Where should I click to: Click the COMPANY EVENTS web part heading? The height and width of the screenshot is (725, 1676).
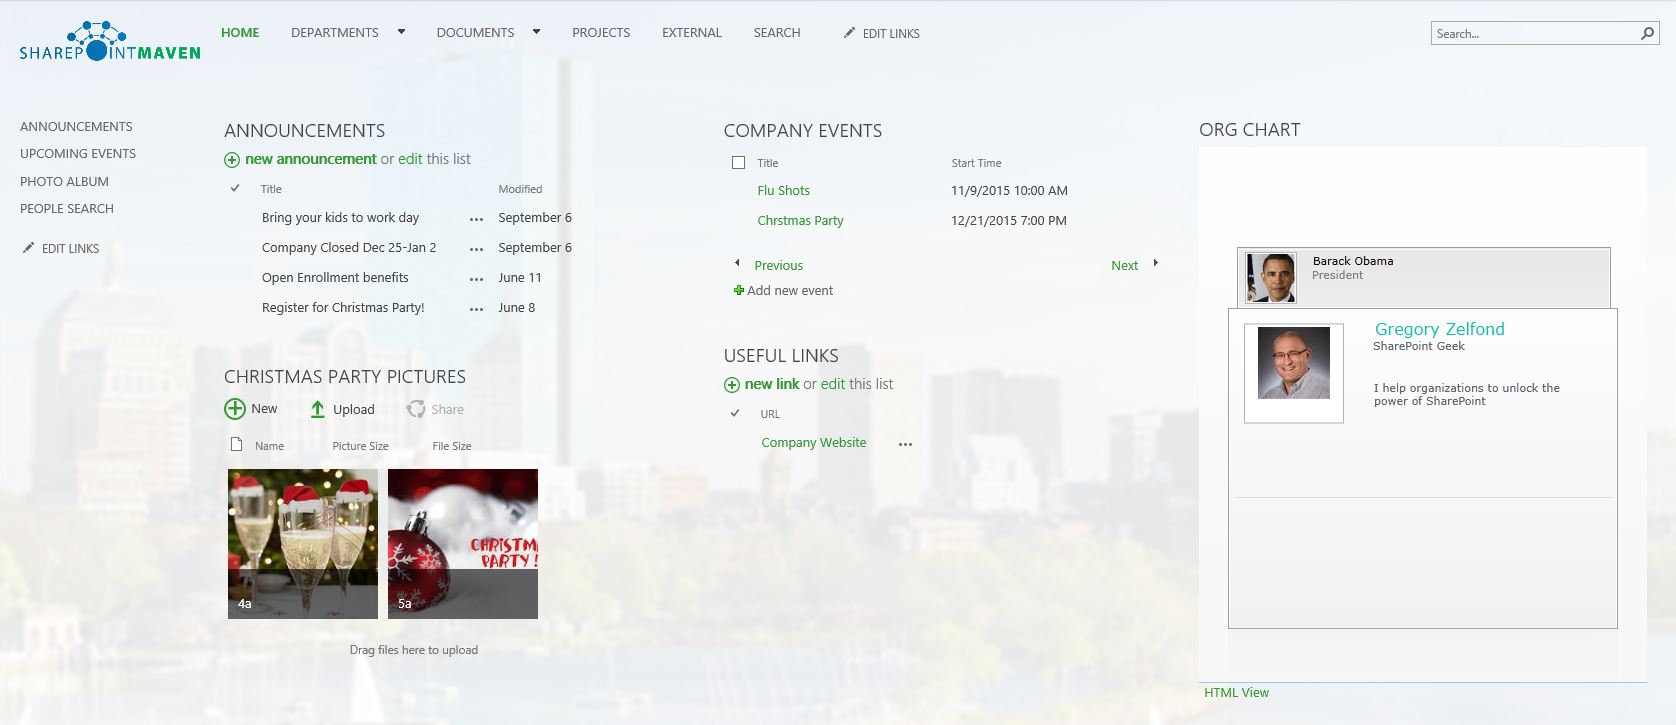click(x=803, y=131)
